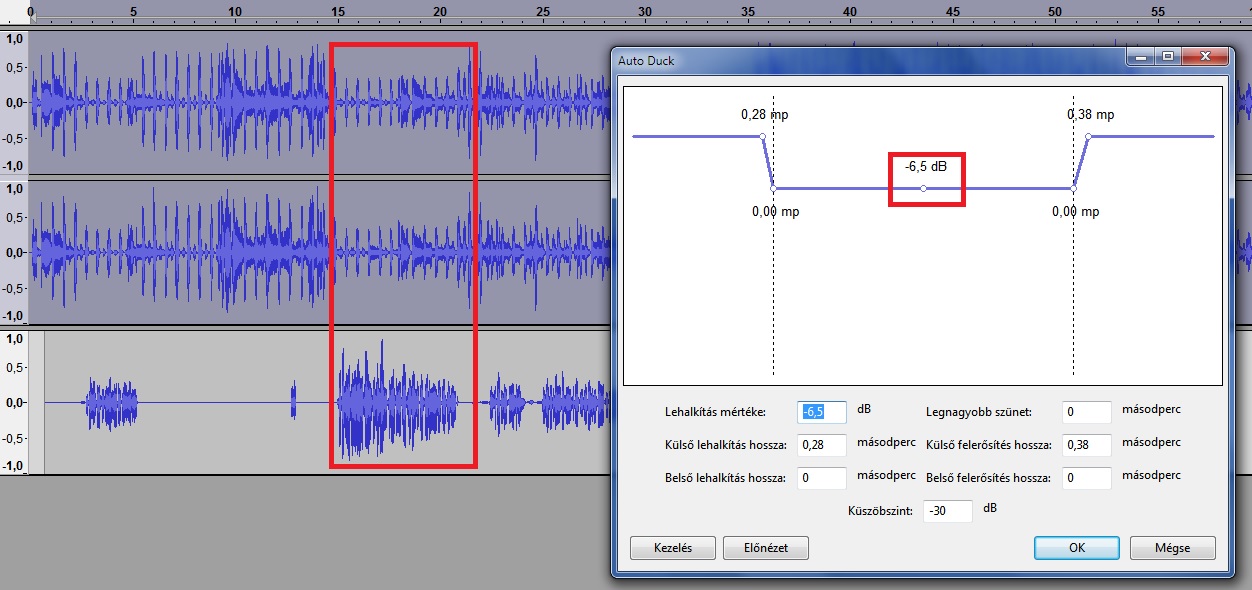Click the Mégse cancel button
This screenshot has width=1252, height=590.
coord(1173,548)
